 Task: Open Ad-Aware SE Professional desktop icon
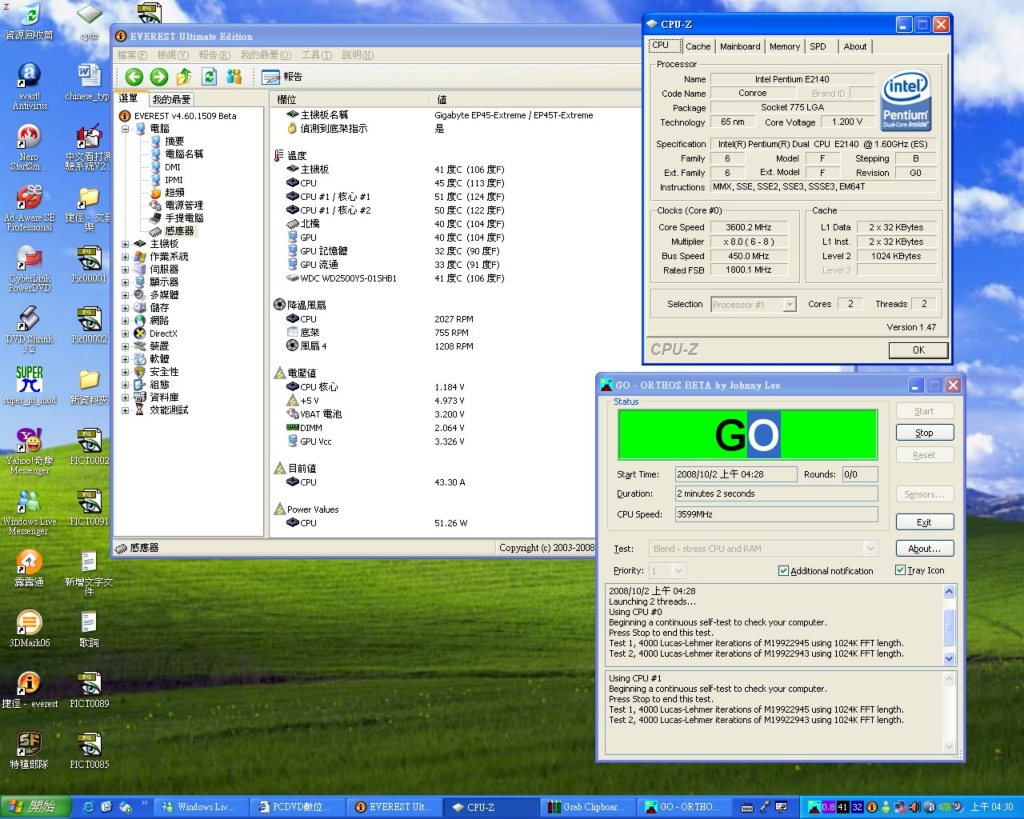29,208
